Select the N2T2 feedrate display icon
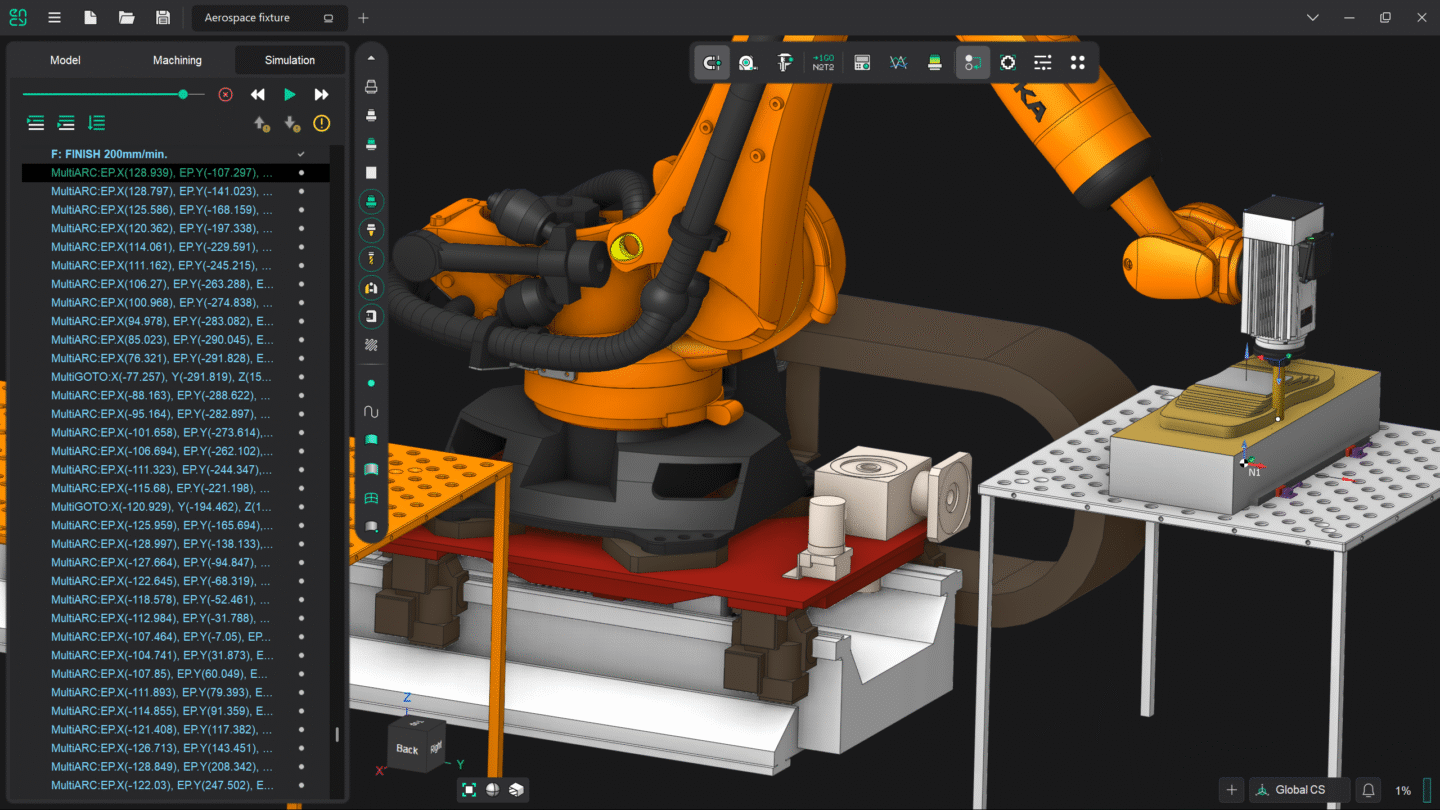 tap(823, 62)
